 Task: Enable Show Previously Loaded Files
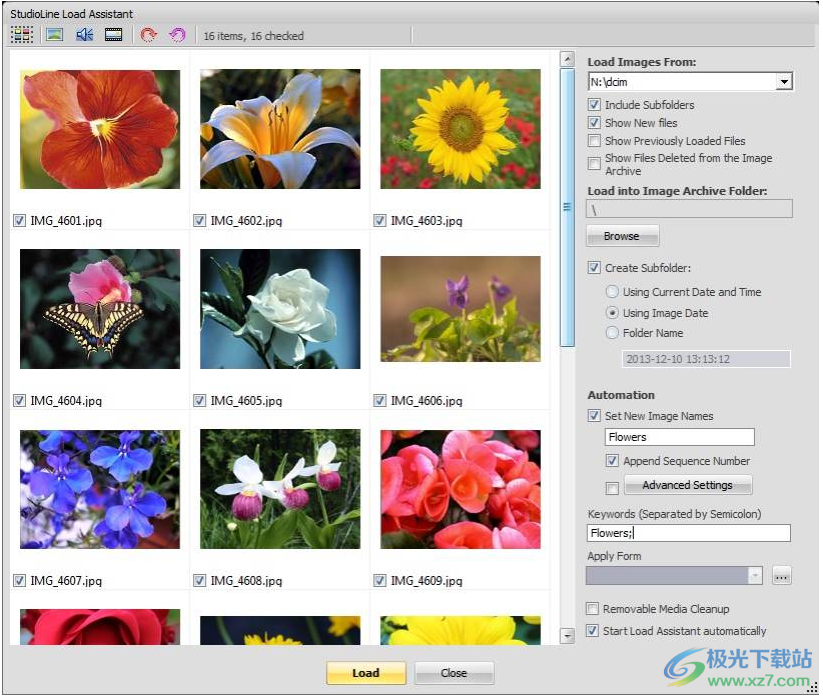tap(594, 140)
